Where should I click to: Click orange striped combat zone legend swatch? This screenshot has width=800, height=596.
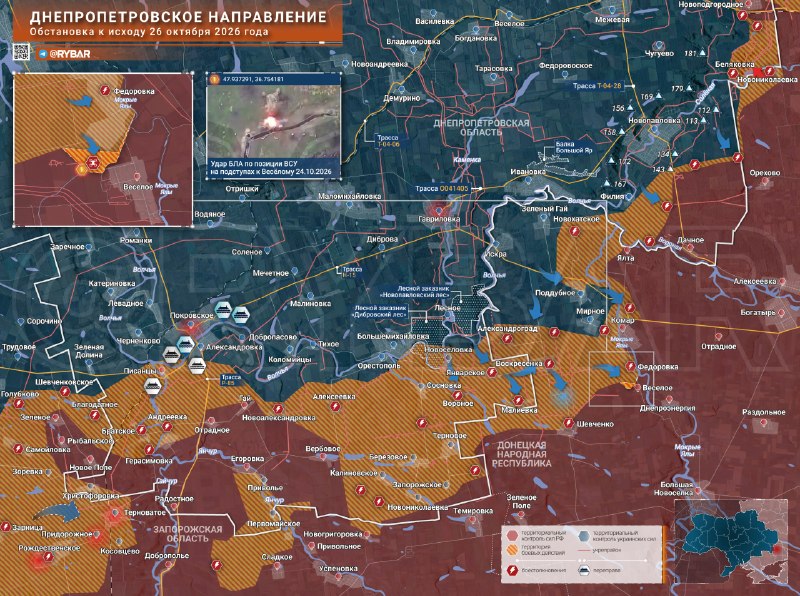(x=512, y=550)
